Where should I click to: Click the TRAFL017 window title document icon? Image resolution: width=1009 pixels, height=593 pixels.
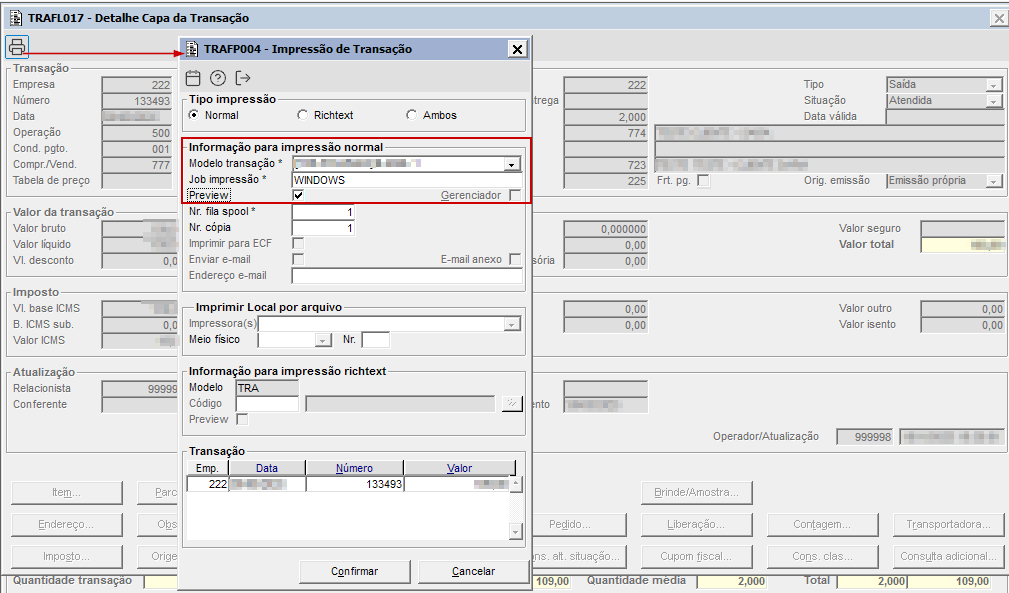[x=15, y=17]
